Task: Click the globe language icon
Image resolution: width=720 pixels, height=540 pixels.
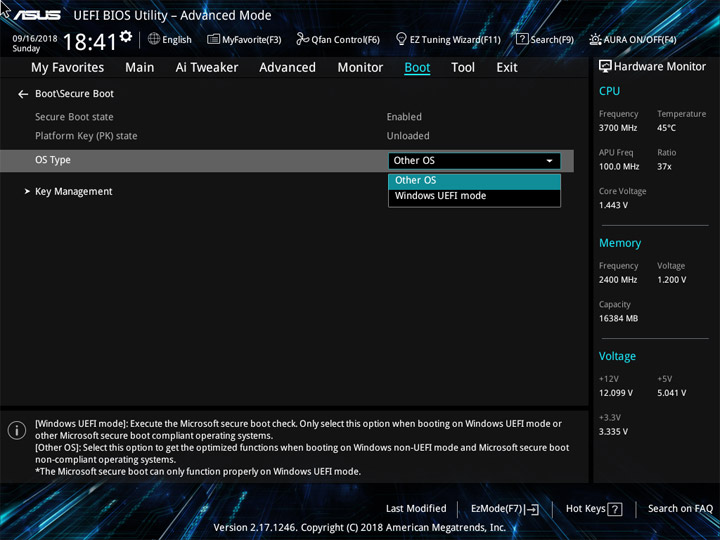Action: [x=154, y=39]
